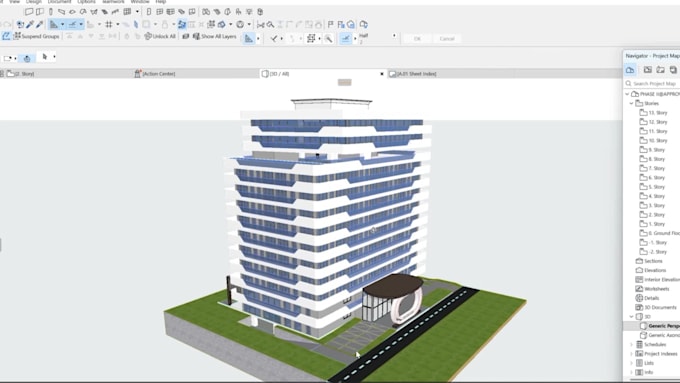
Task: Toggle the guide lines ruler icon
Action: [54, 25]
